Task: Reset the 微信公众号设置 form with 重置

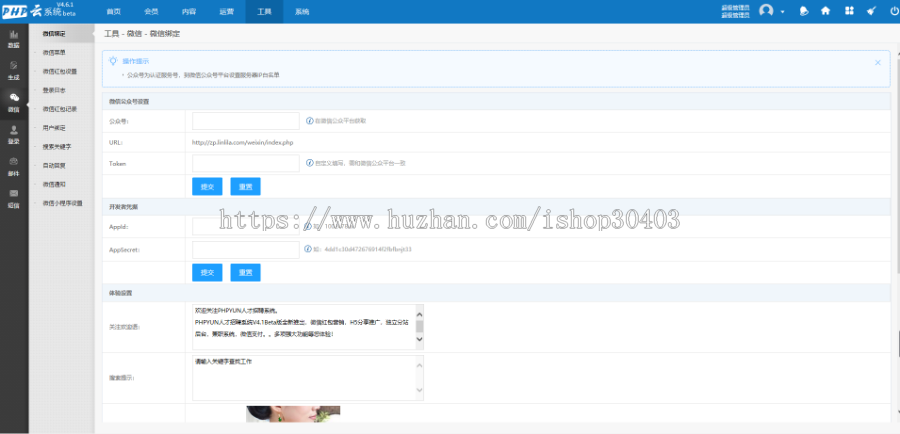Action: point(246,187)
